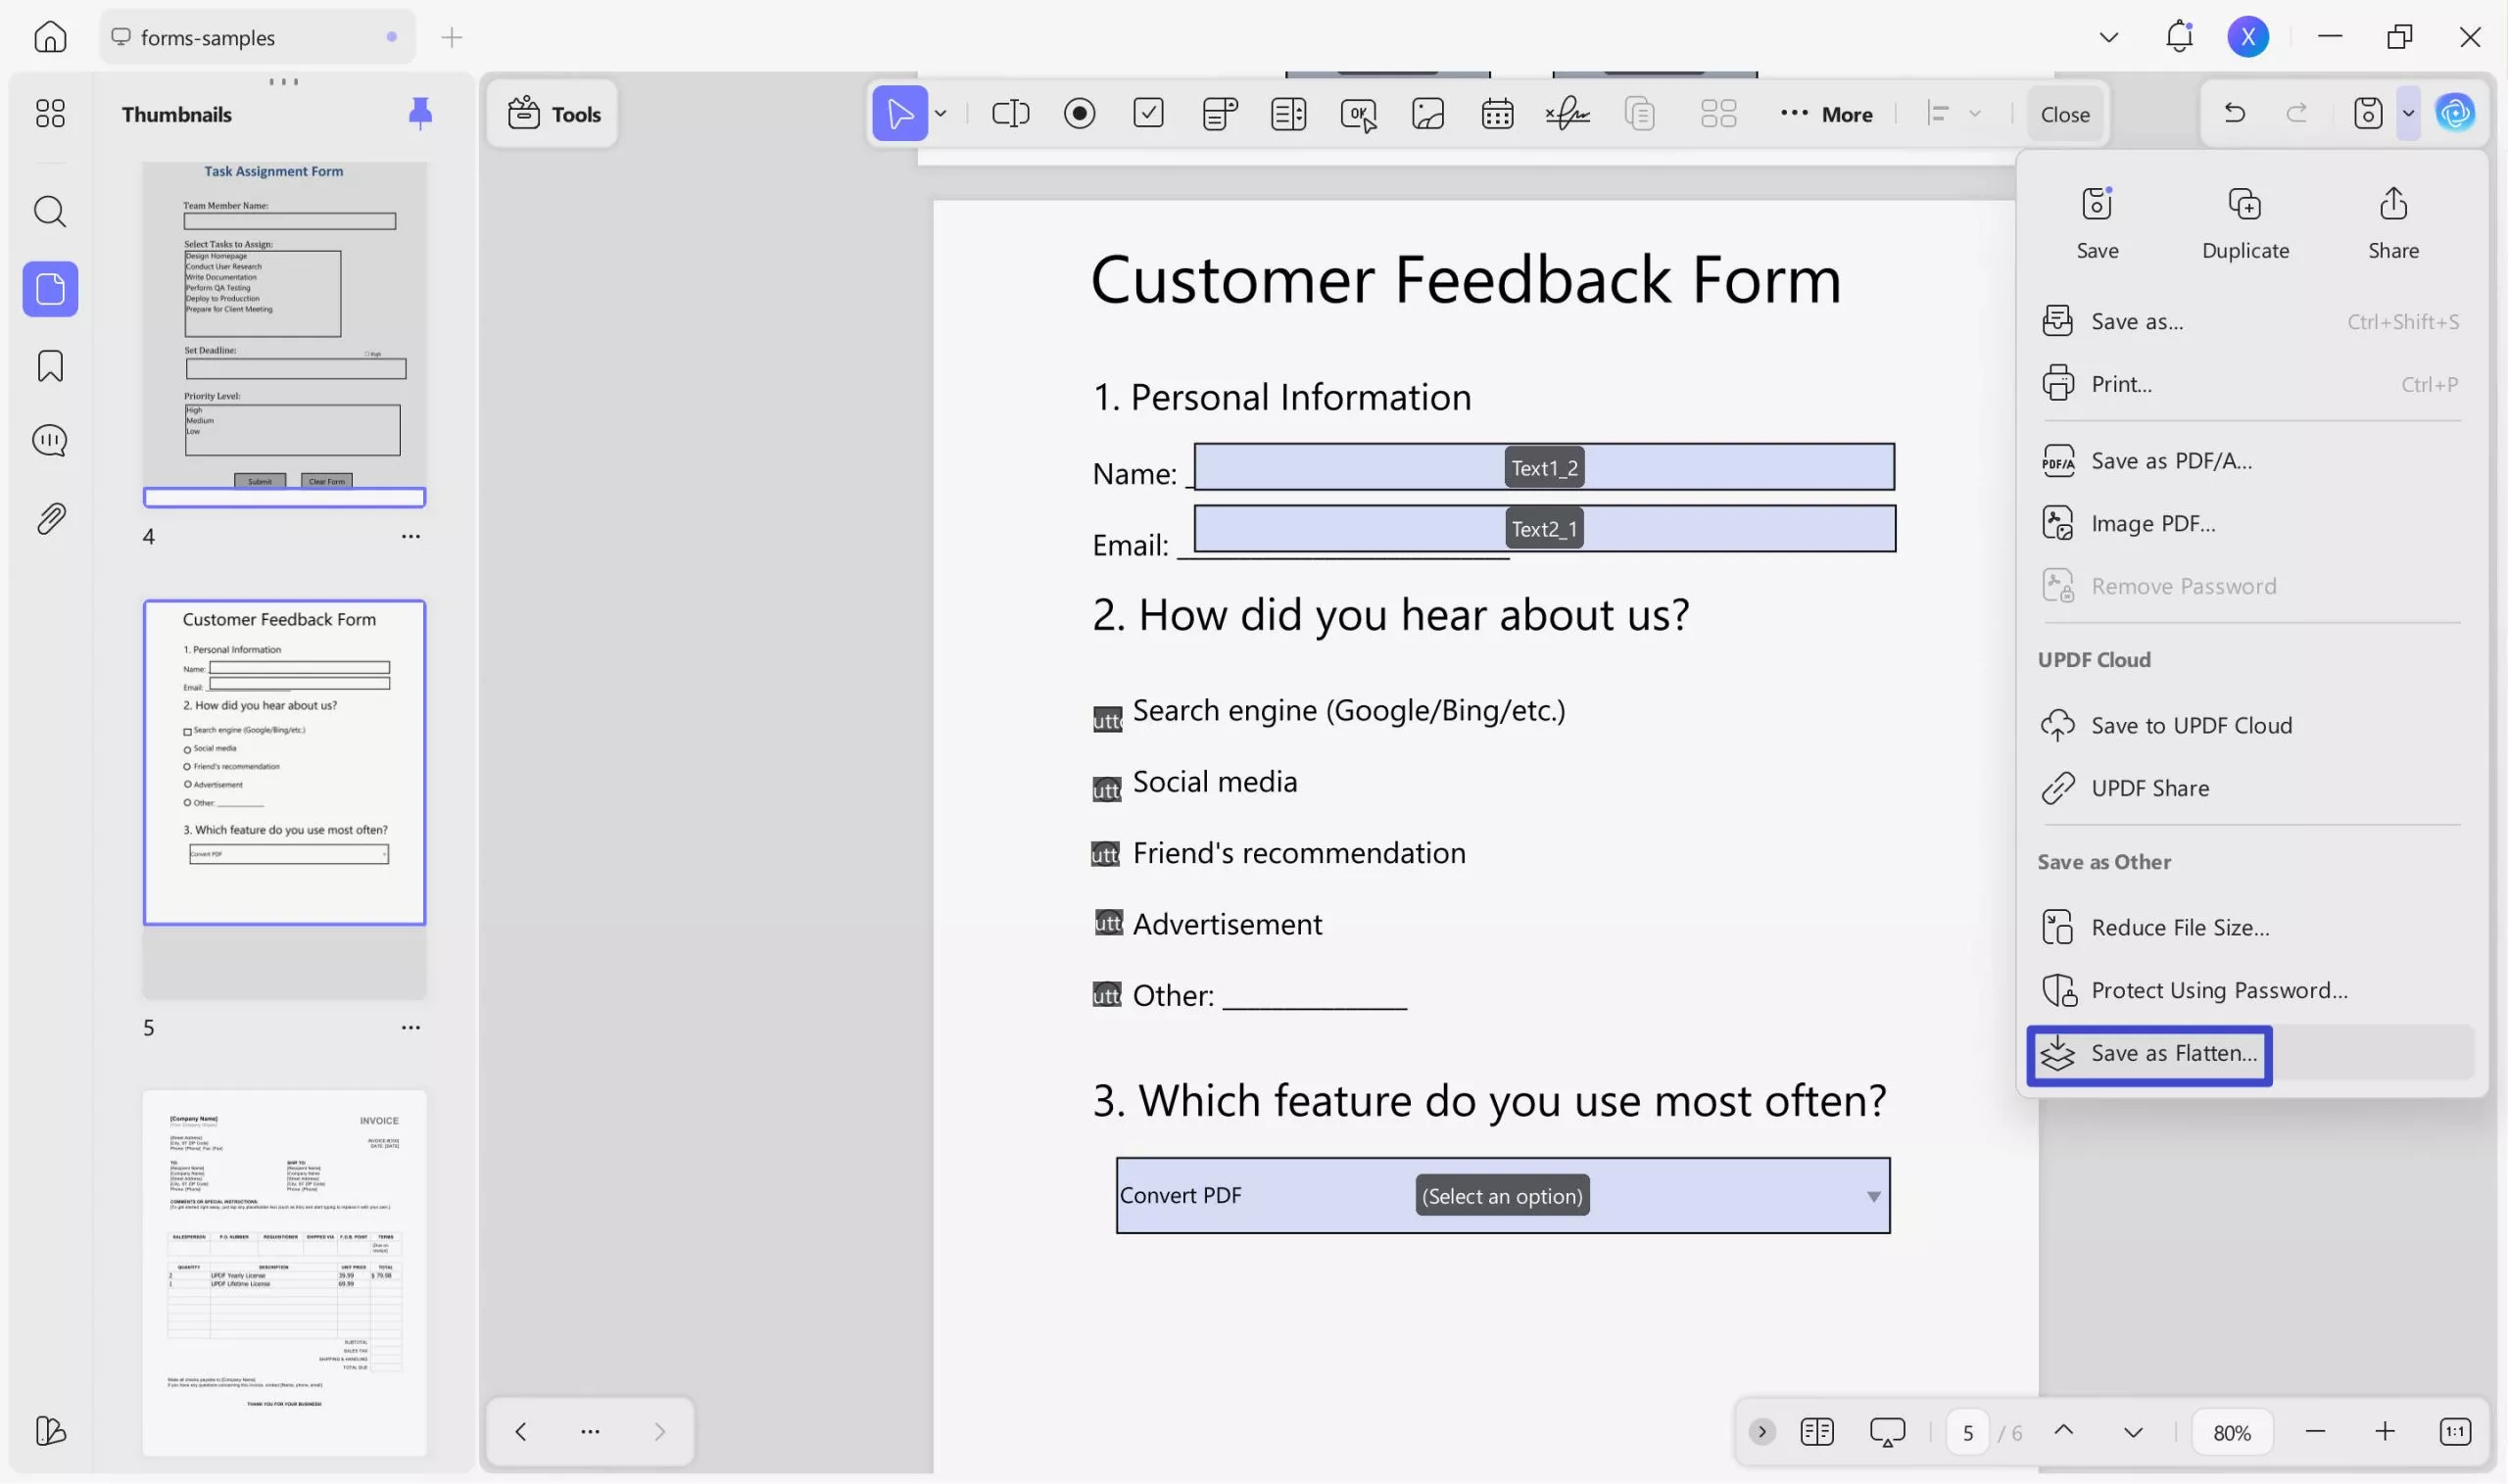
Task: Expand the select tool dropdown arrow
Action: pos(940,113)
